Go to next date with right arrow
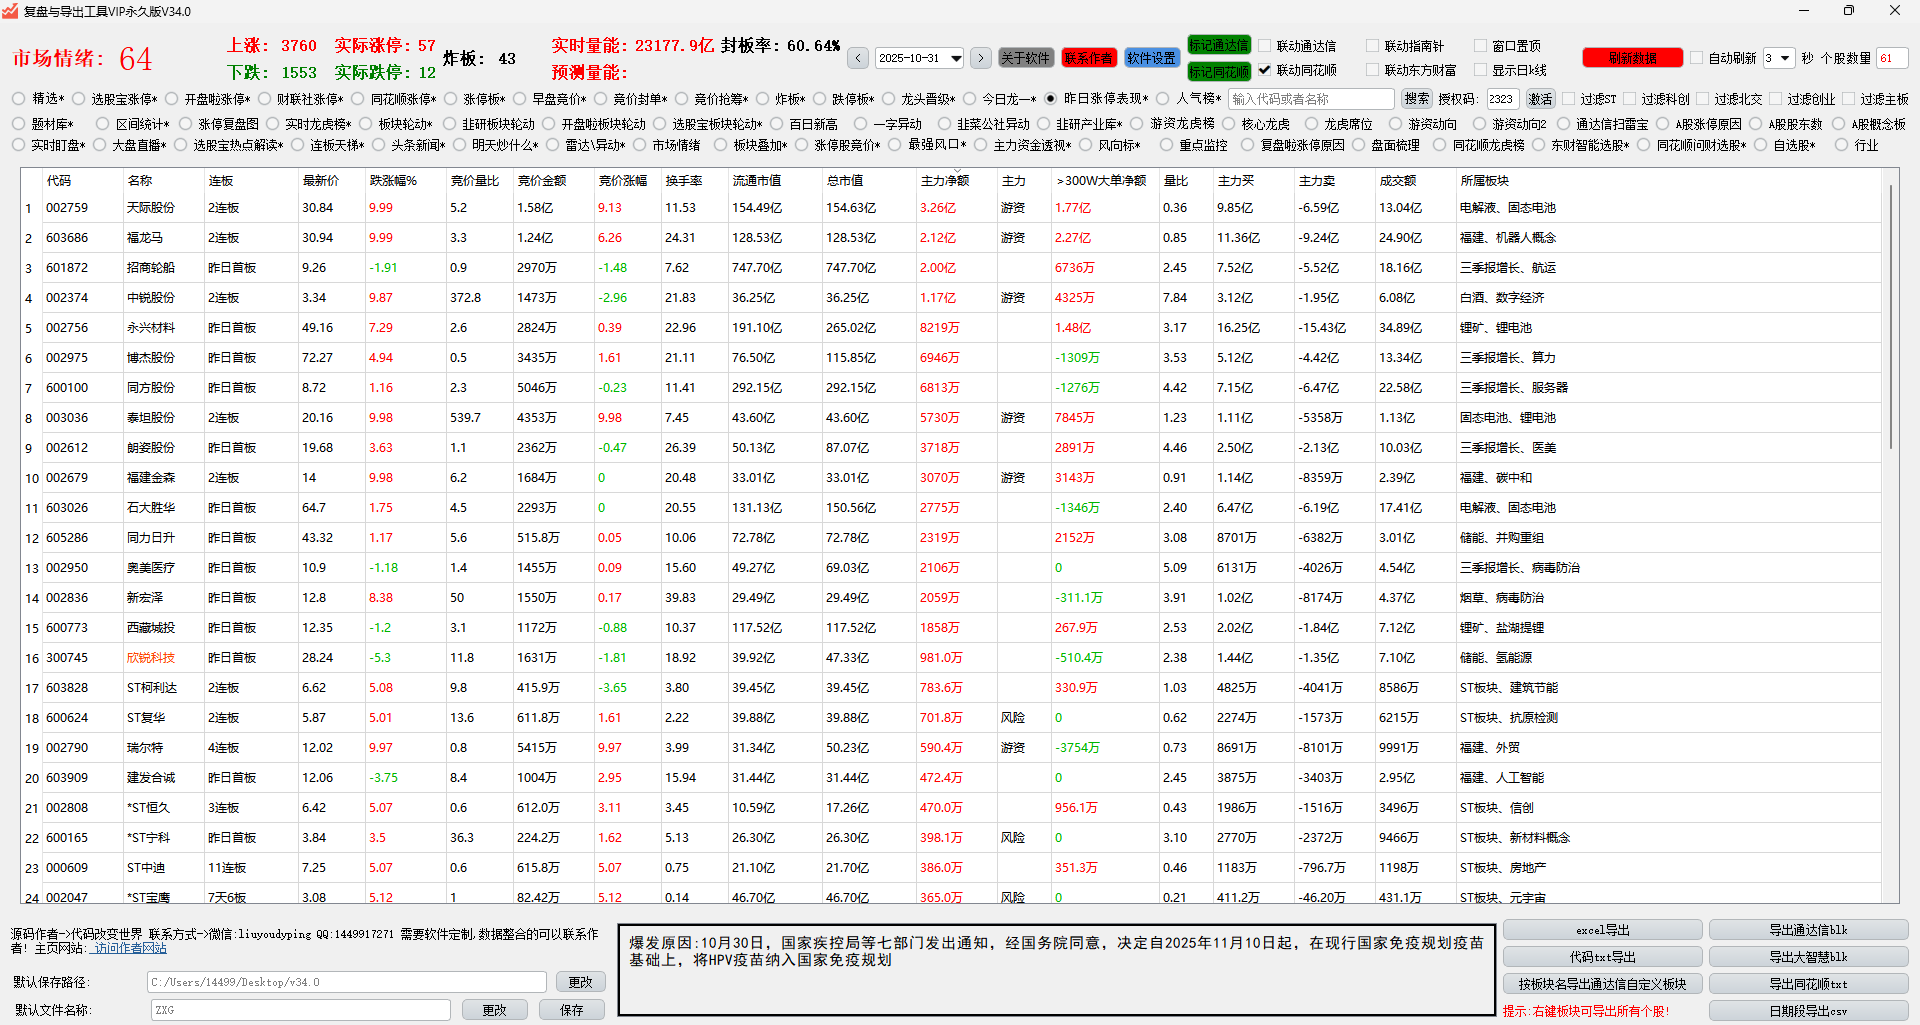The width and height of the screenshot is (1920, 1025). [x=981, y=58]
